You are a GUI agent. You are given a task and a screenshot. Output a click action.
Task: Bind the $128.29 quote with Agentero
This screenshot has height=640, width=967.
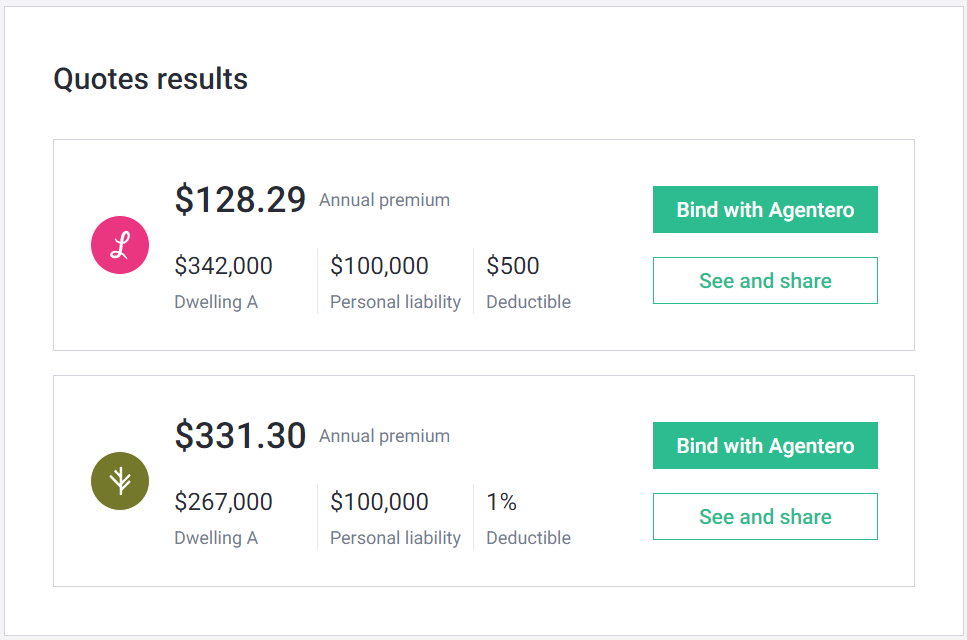tap(765, 210)
